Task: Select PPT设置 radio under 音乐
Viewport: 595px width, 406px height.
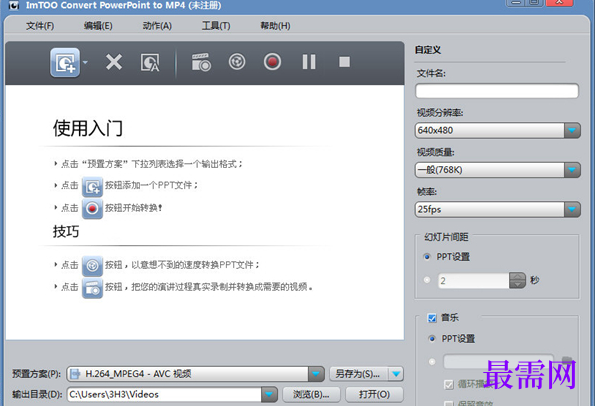Action: (x=432, y=338)
